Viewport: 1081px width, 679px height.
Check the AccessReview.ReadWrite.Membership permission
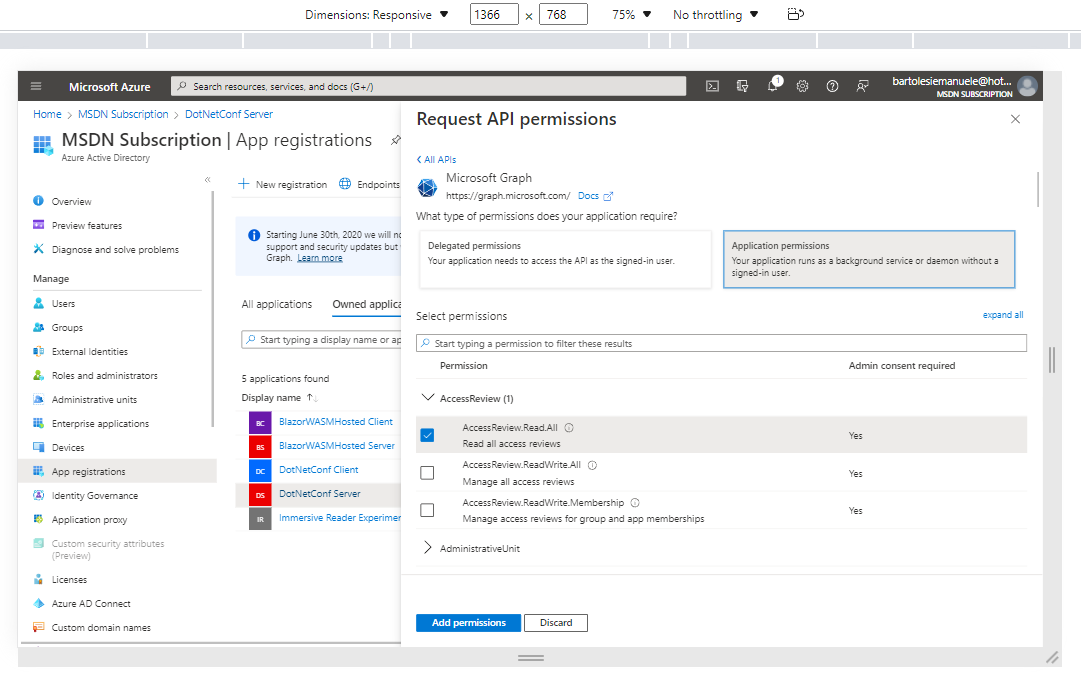tap(427, 510)
